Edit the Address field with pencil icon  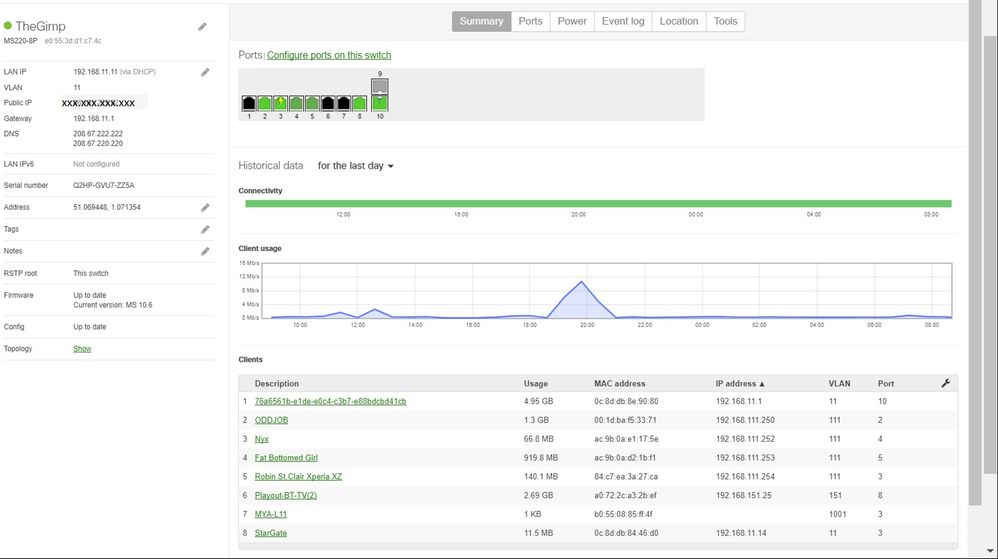pos(205,208)
